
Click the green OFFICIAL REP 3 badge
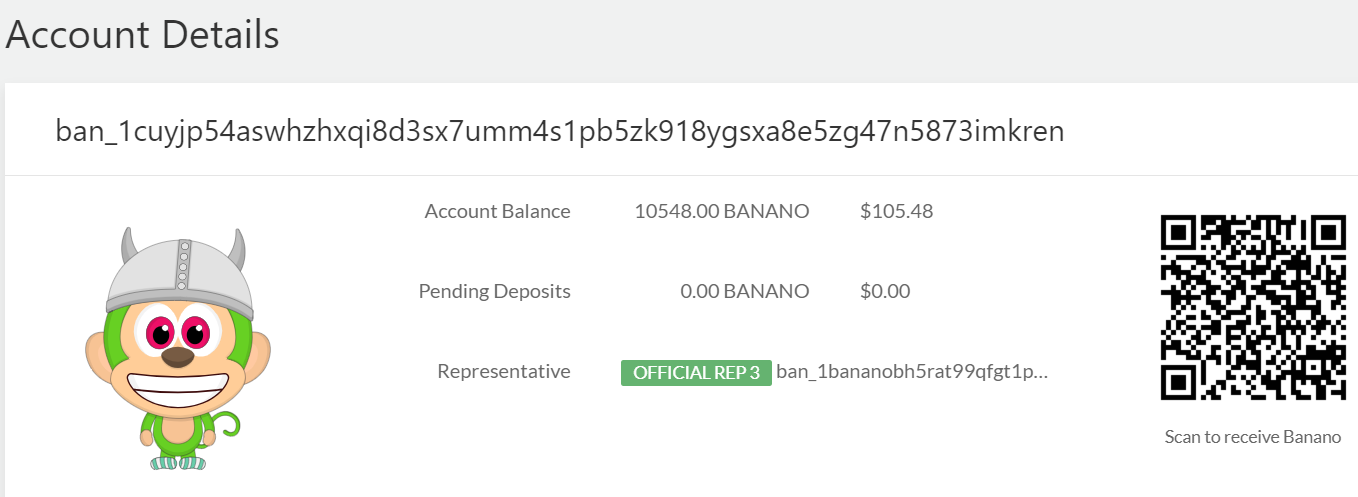click(696, 373)
